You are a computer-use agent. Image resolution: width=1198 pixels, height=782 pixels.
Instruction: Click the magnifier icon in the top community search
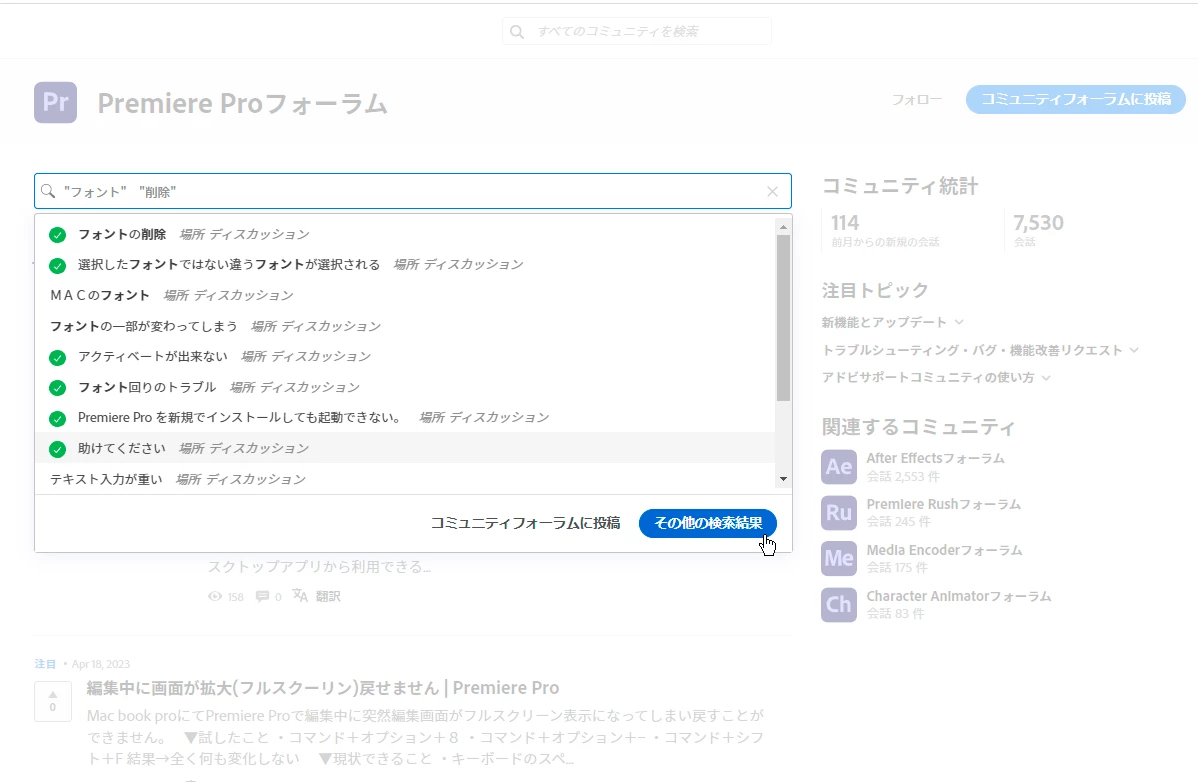(x=517, y=32)
